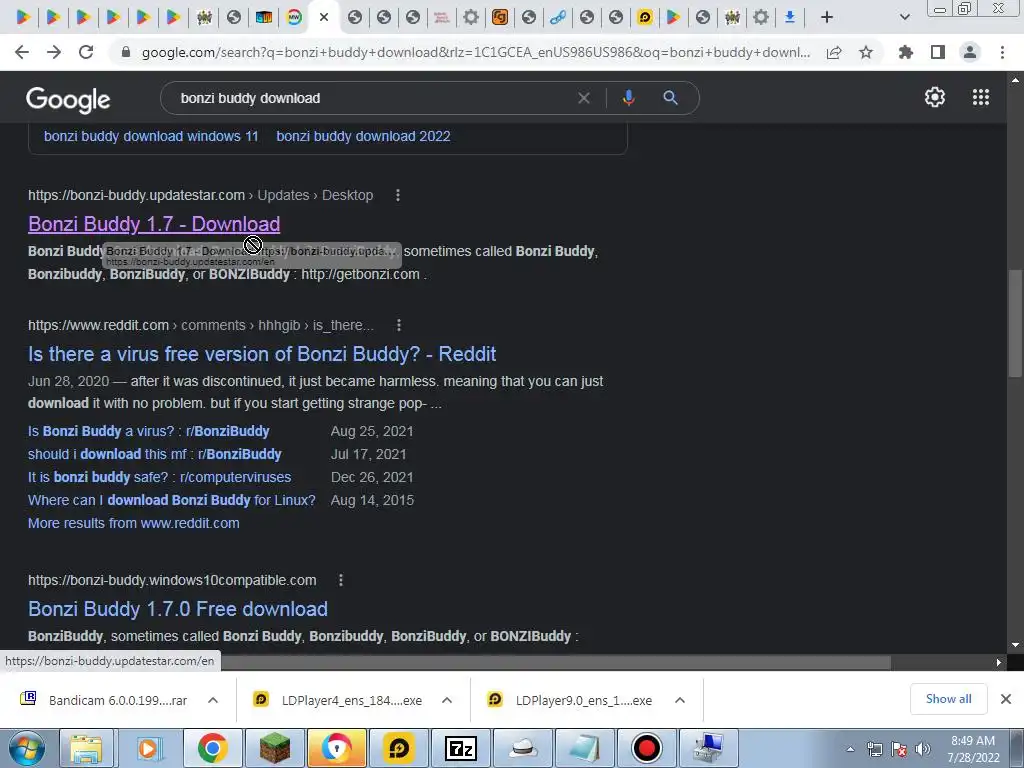
Task: Expand the tab search dropdown arrow
Action: [904, 17]
